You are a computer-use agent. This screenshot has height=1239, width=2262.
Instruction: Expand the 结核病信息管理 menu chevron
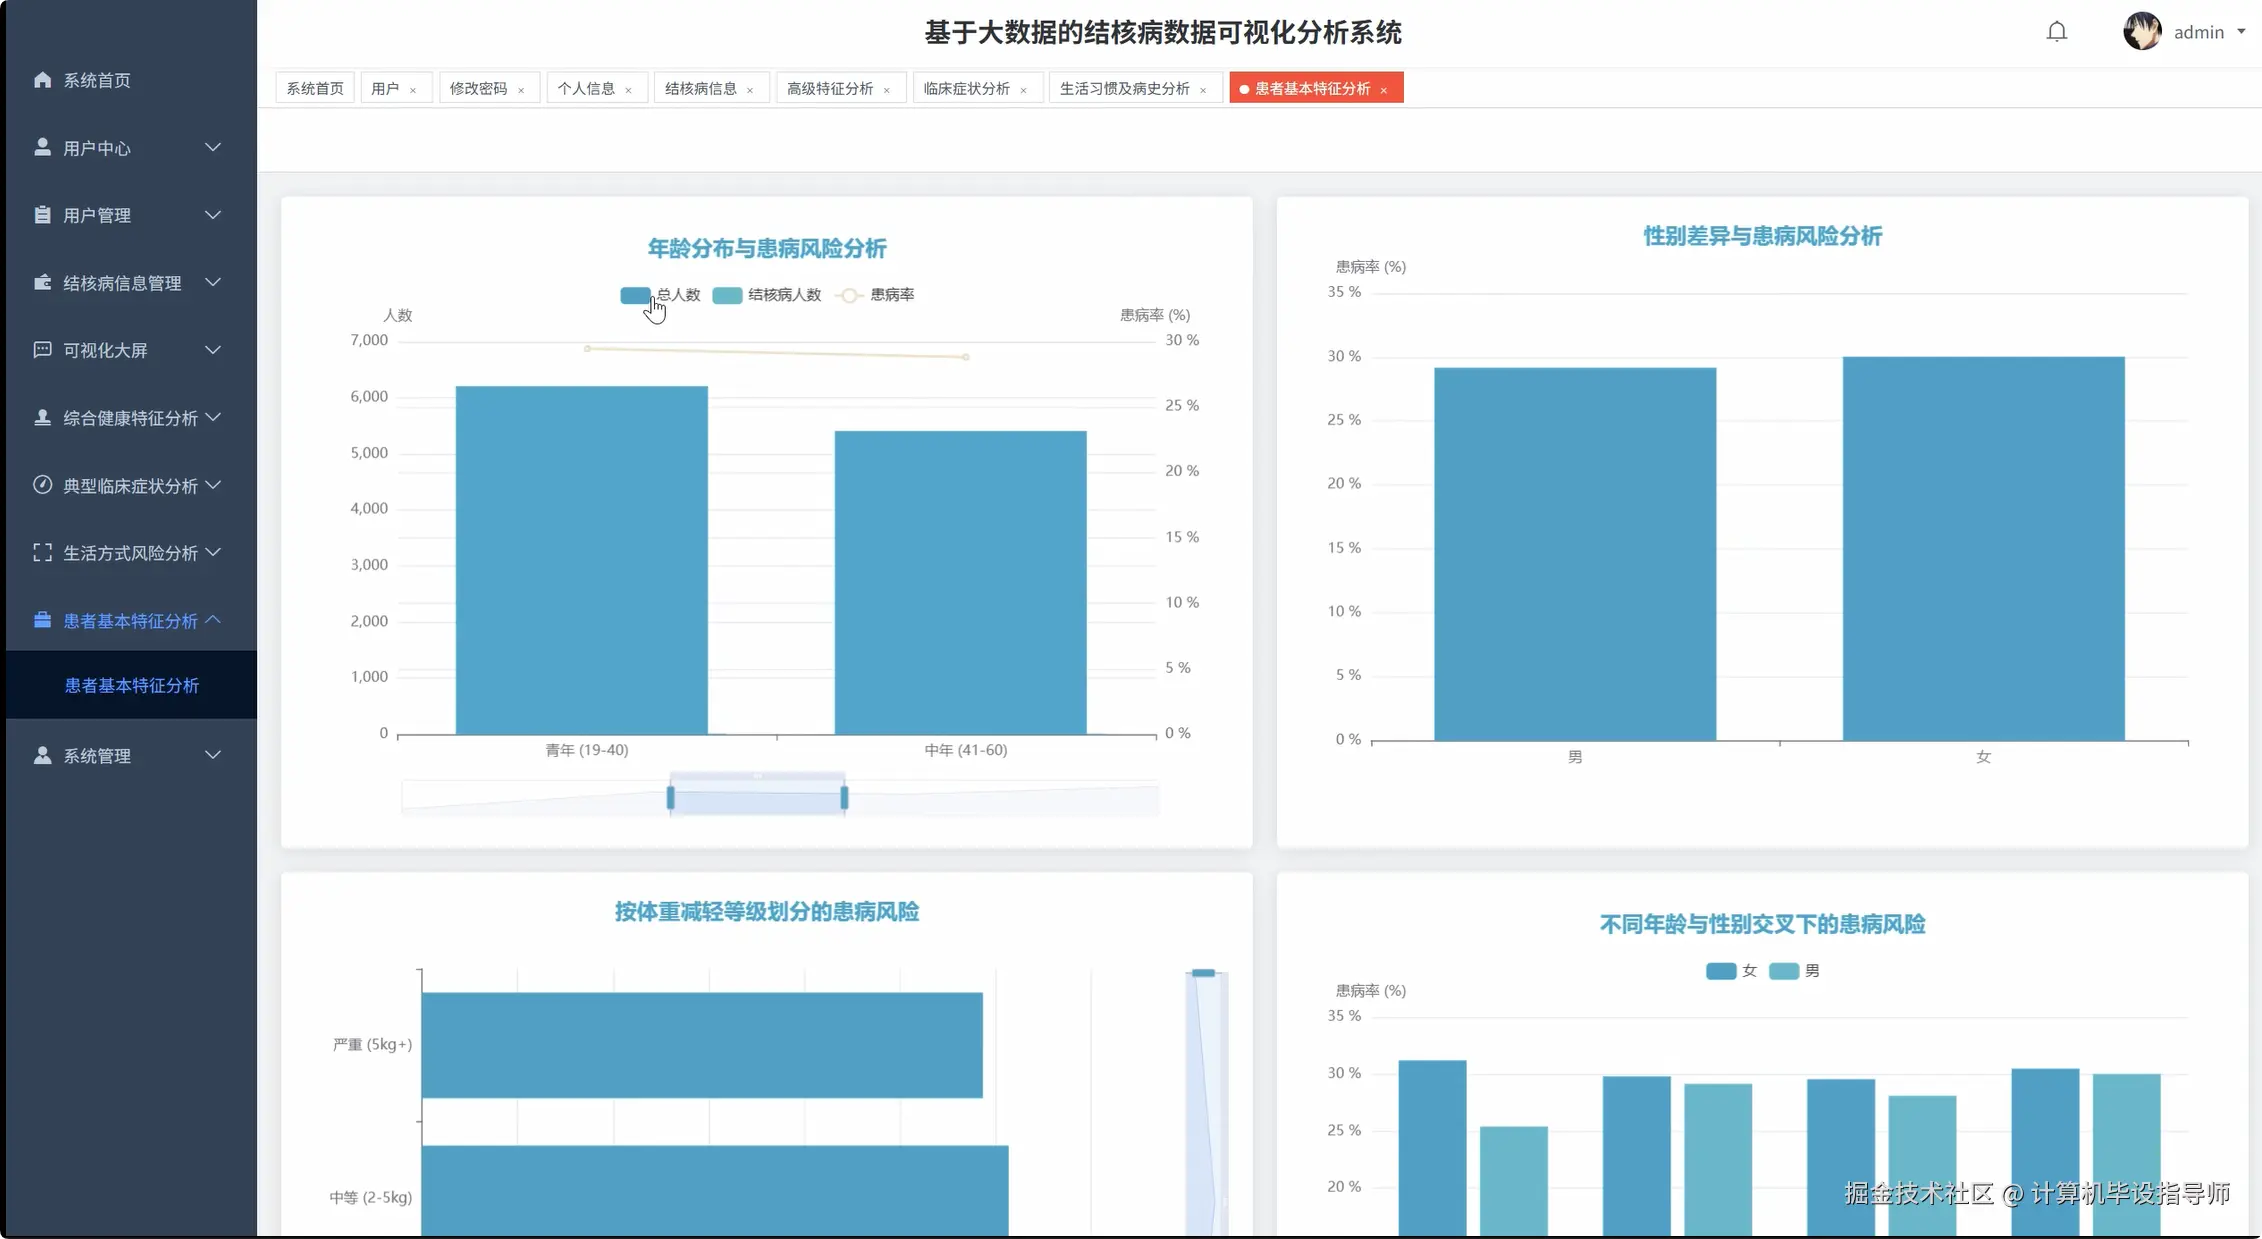point(213,282)
